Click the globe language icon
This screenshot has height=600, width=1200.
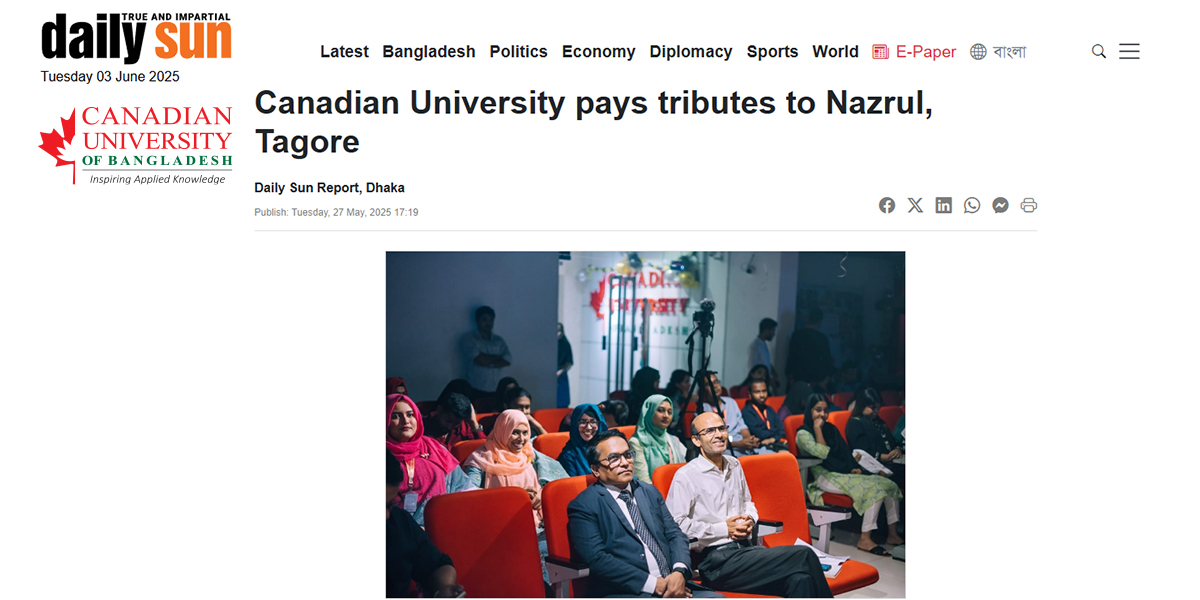coord(978,52)
